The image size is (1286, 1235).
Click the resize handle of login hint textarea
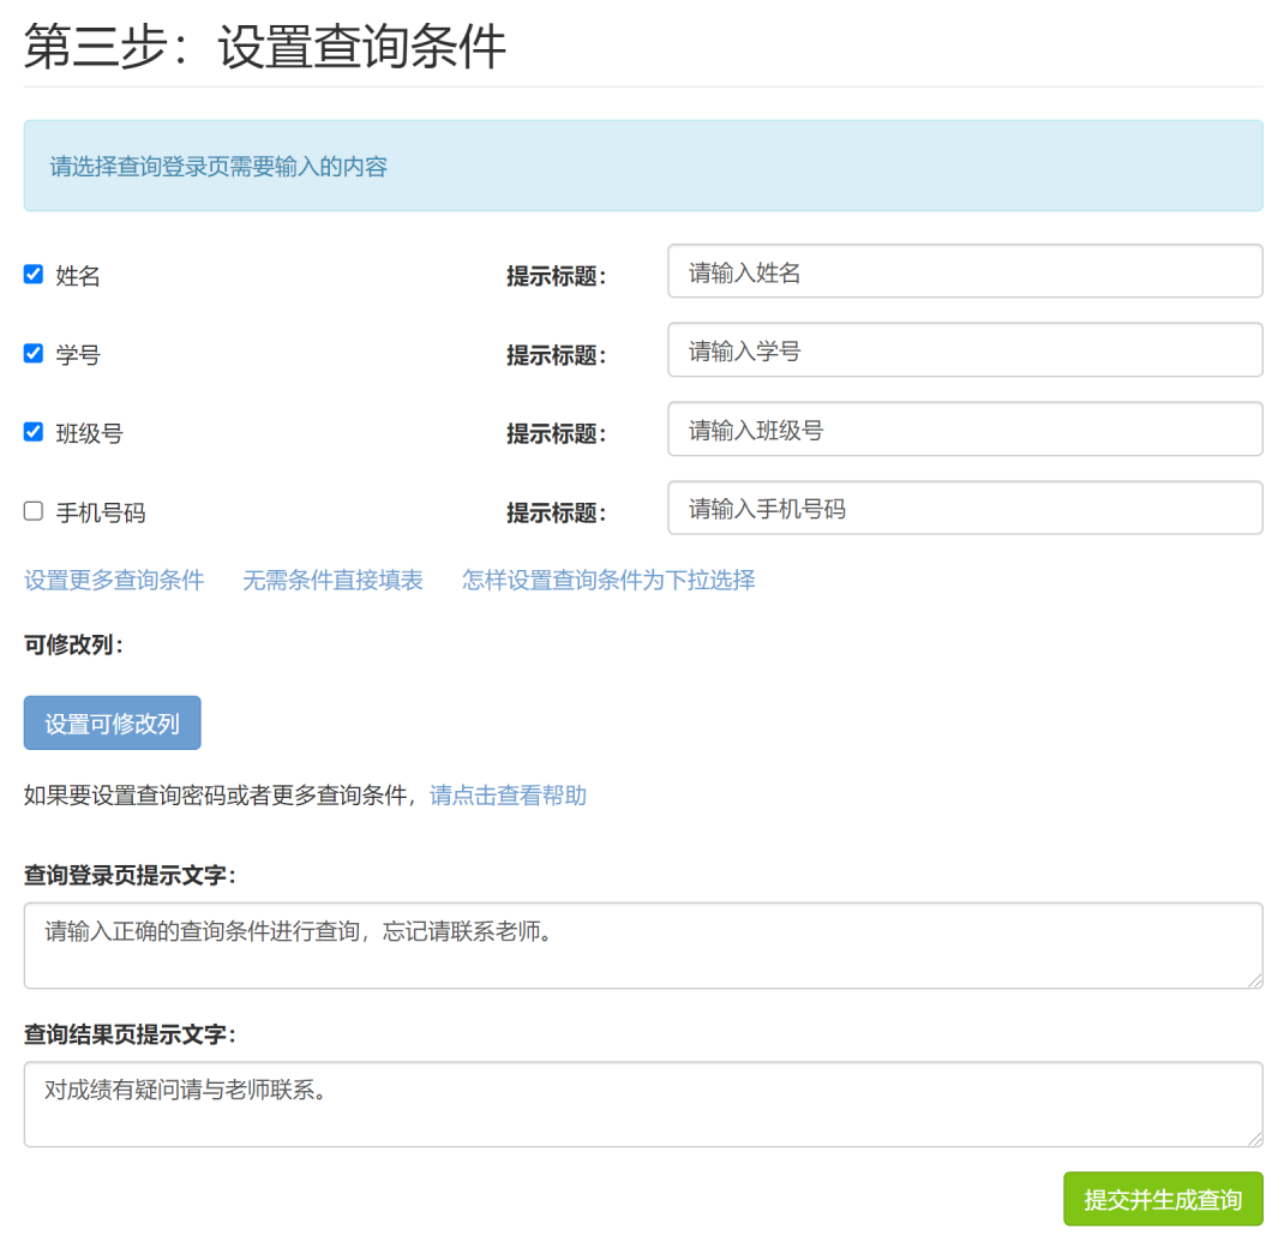tap(1255, 981)
